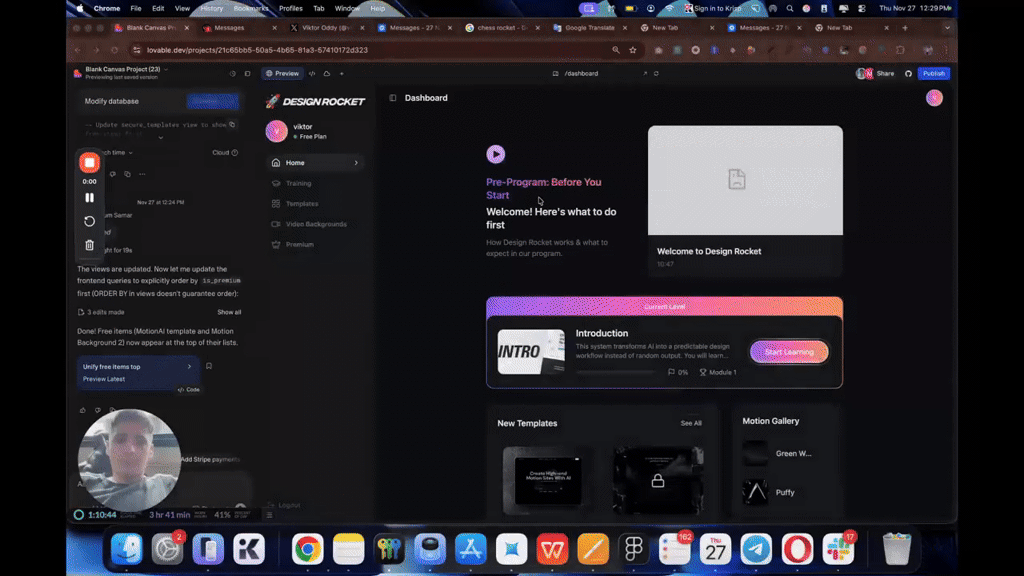Open the Welcome to Design Rocket video thumbnail
Image resolution: width=1024 pixels, height=576 pixels.
745,180
